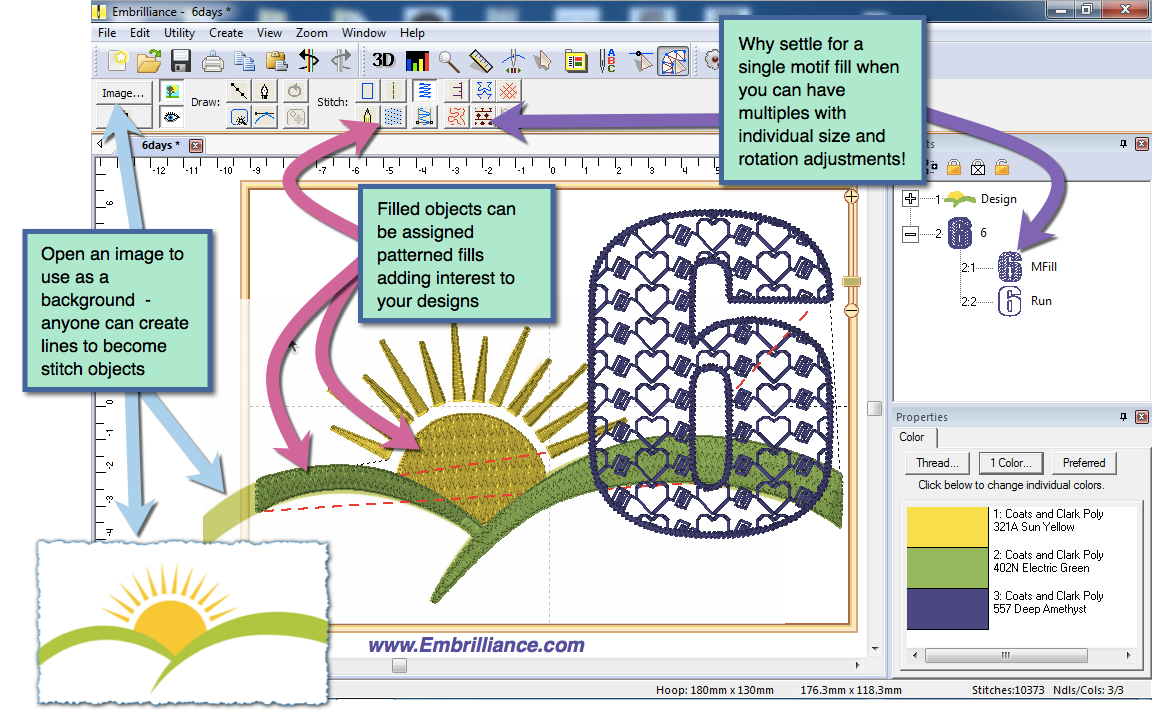Pick the ruler measure tool

click(x=481, y=60)
